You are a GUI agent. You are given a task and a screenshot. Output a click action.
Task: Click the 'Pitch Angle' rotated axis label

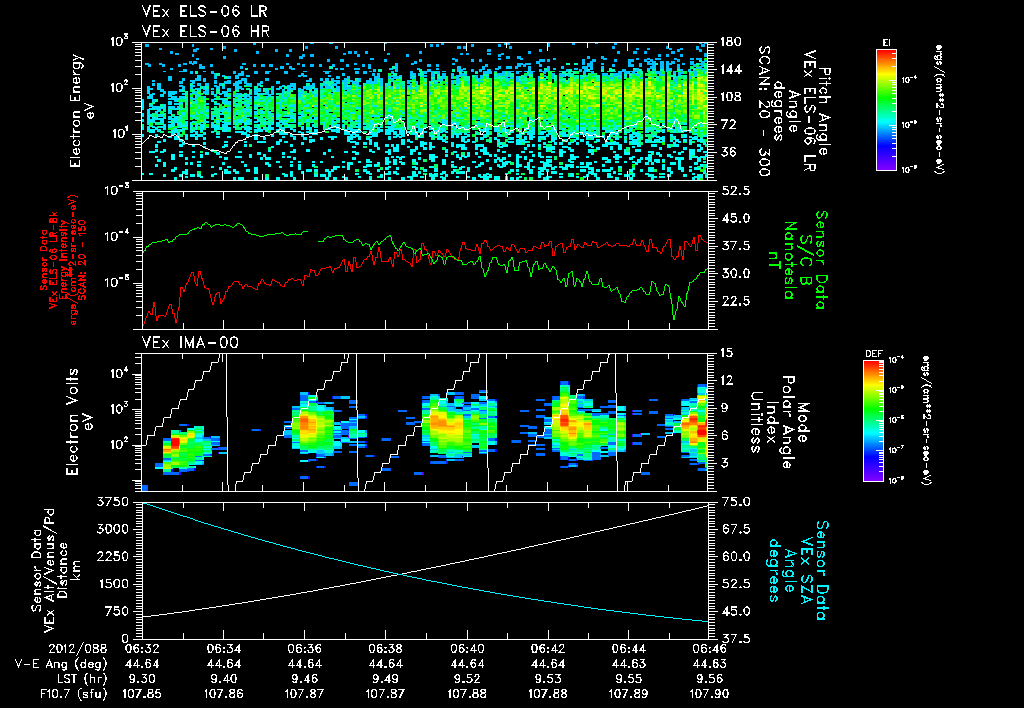pos(824,111)
